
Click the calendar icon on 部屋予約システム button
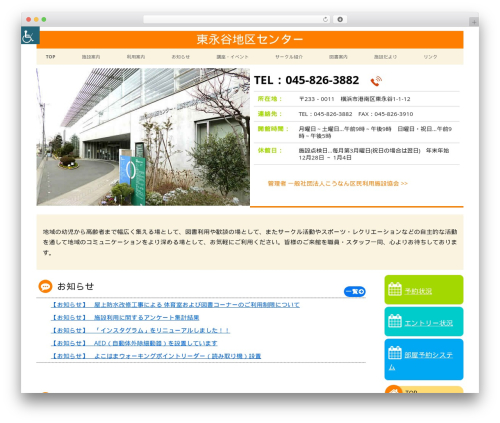click(395, 353)
